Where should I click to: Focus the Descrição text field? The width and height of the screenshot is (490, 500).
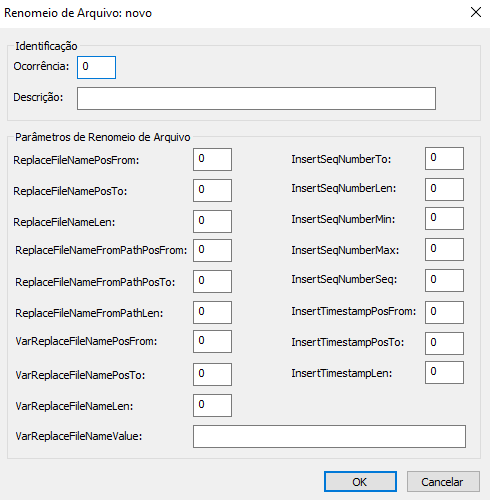(x=256, y=98)
